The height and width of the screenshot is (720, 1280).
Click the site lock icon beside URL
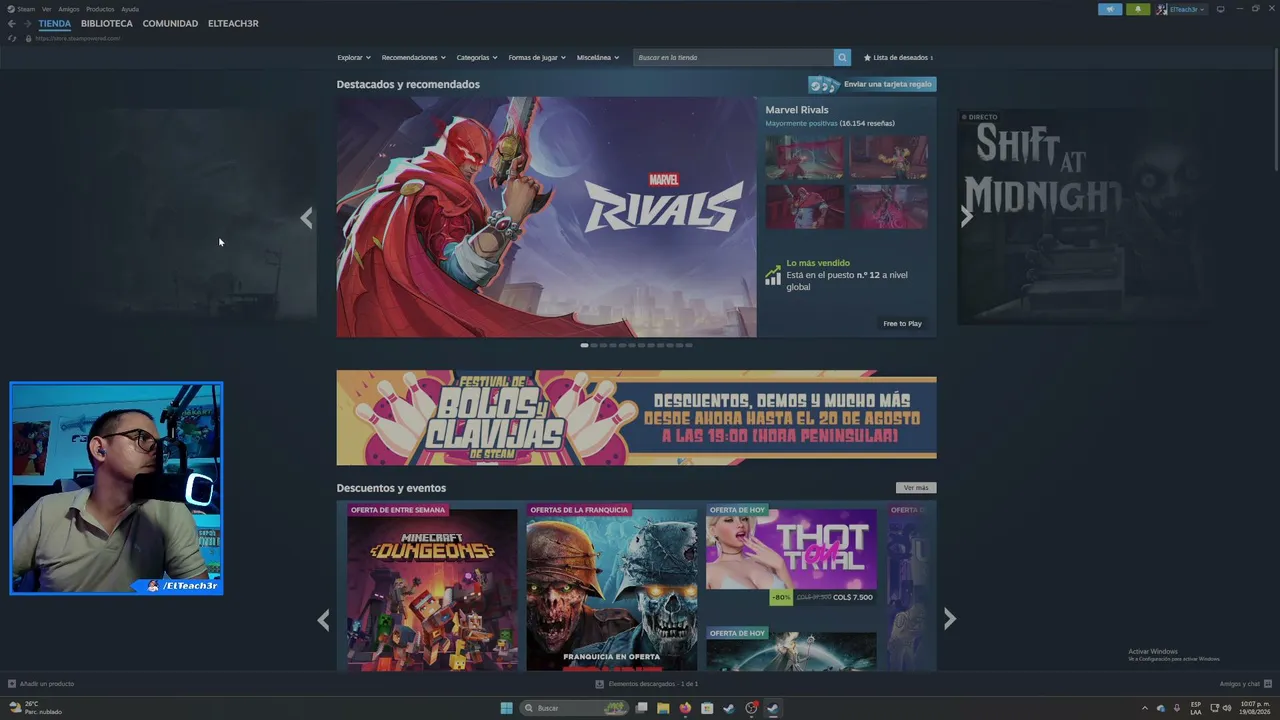coord(28,38)
